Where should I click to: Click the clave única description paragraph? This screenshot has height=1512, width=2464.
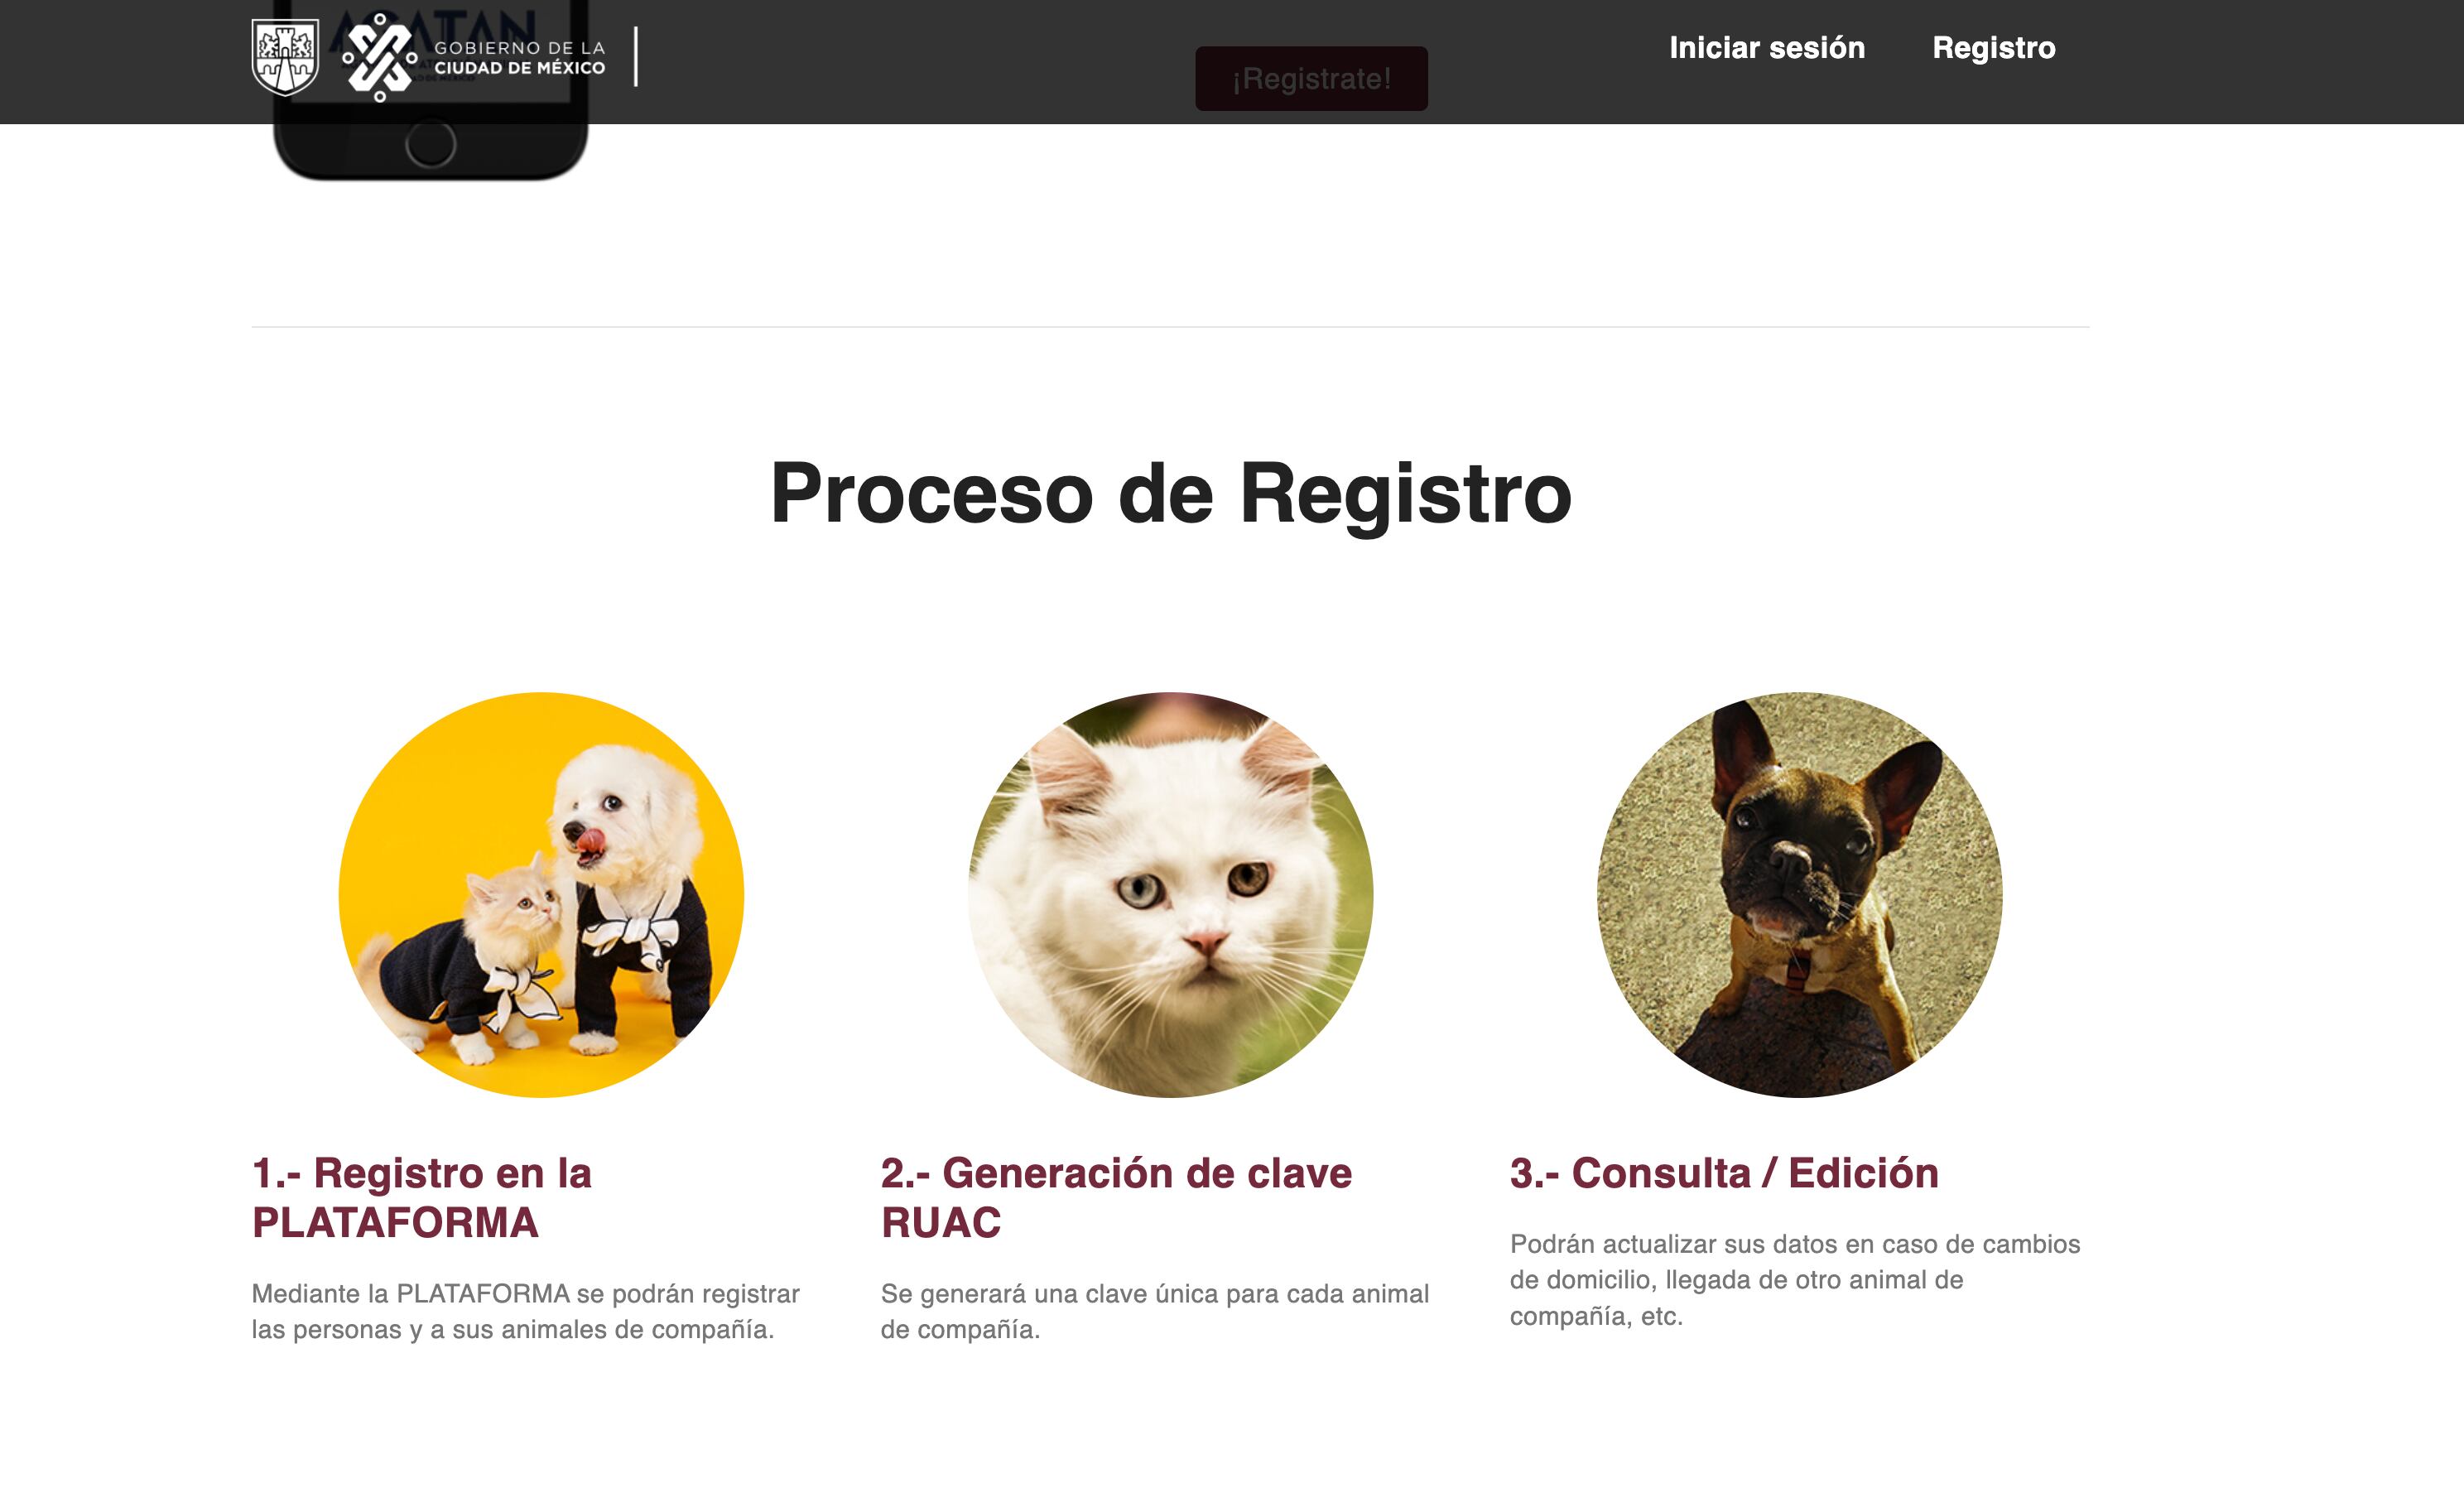click(x=1155, y=1311)
